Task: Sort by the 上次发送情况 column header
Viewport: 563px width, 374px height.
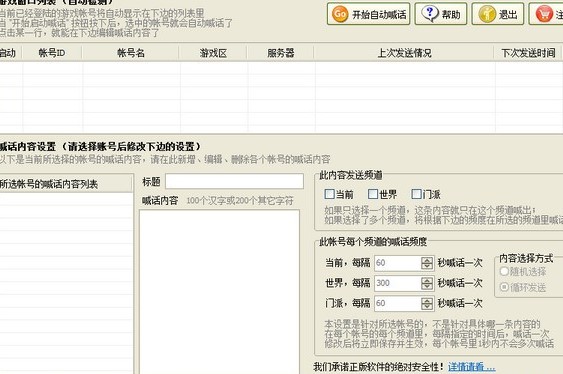Action: (404, 53)
